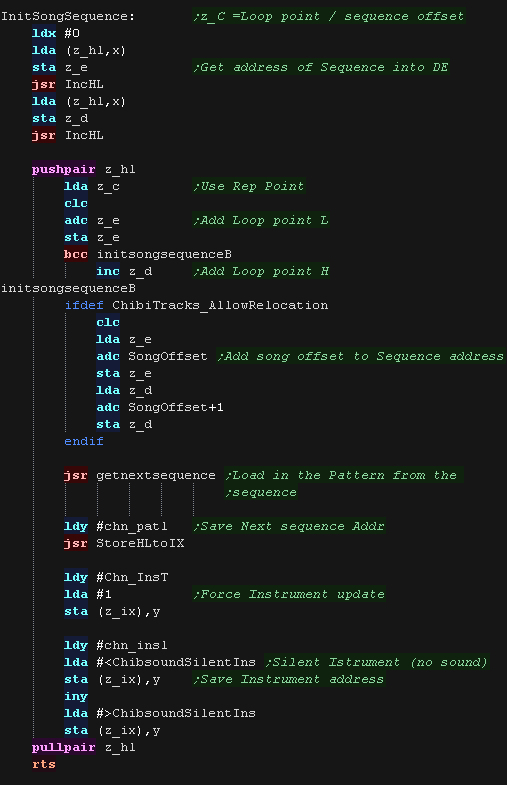Click the InitSongSequence label
Viewport: 507px width, 785px height.
[x=68, y=16]
